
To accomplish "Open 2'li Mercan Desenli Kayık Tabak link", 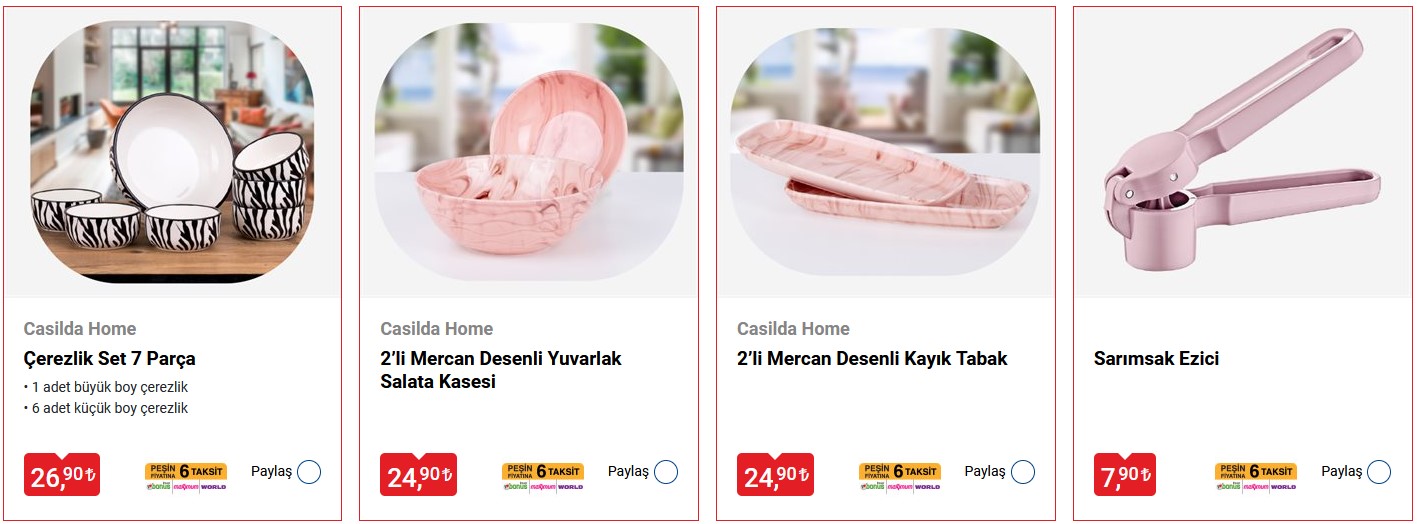I will 872,359.
